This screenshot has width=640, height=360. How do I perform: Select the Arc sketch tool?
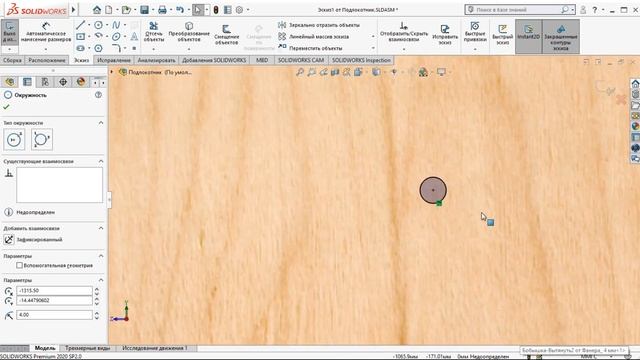(x=98, y=36)
